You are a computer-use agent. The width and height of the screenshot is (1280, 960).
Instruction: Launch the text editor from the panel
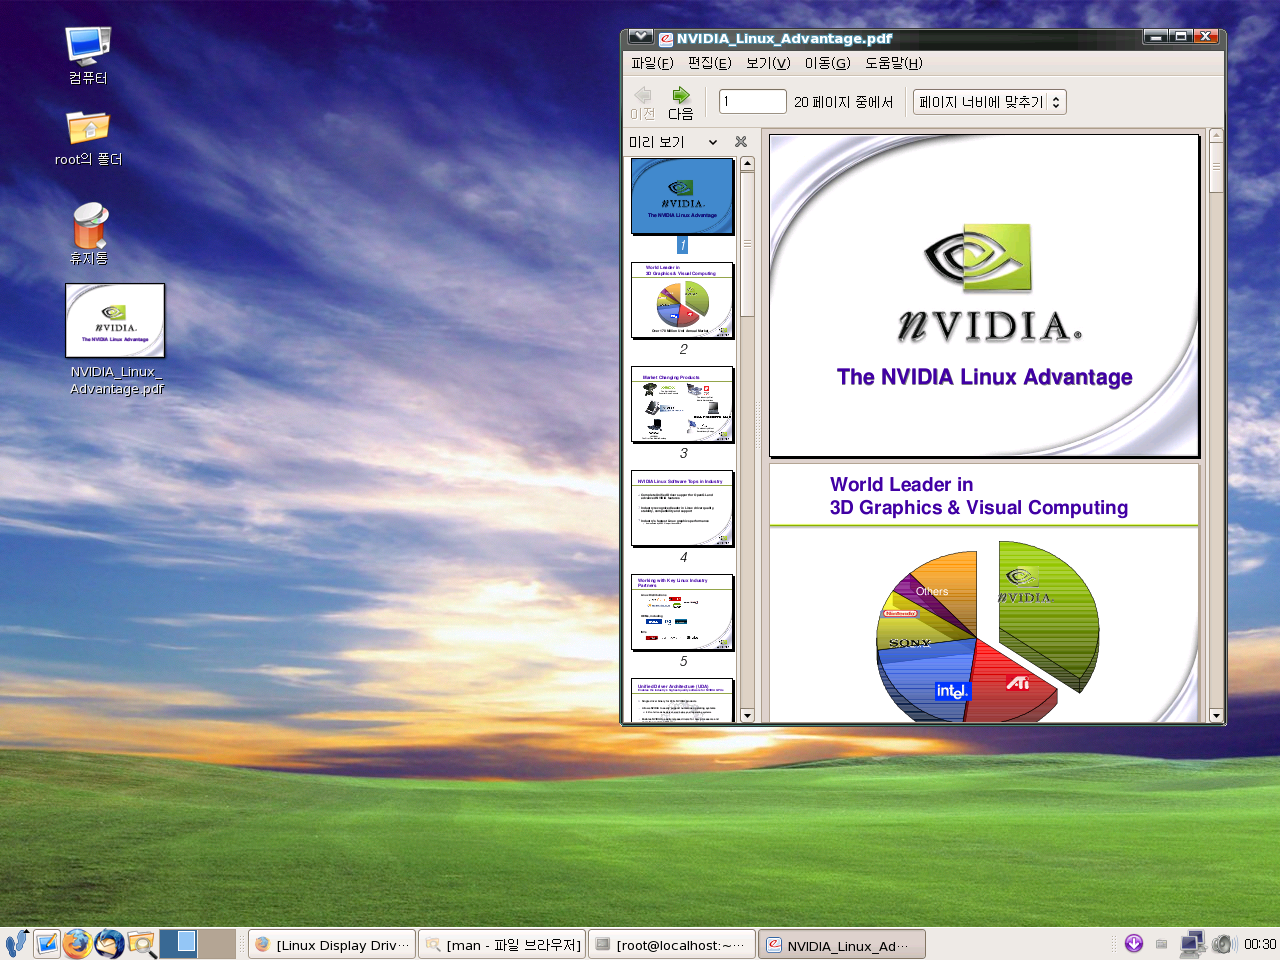point(47,943)
